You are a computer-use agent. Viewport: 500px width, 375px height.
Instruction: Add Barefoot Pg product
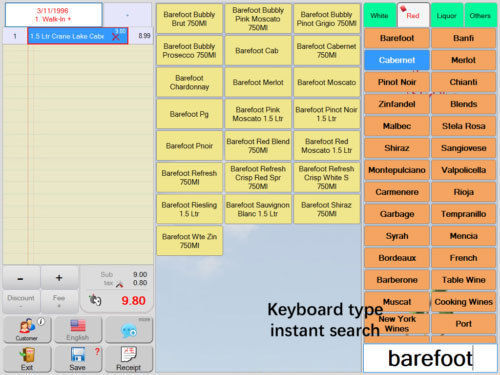pyautogui.click(x=189, y=114)
